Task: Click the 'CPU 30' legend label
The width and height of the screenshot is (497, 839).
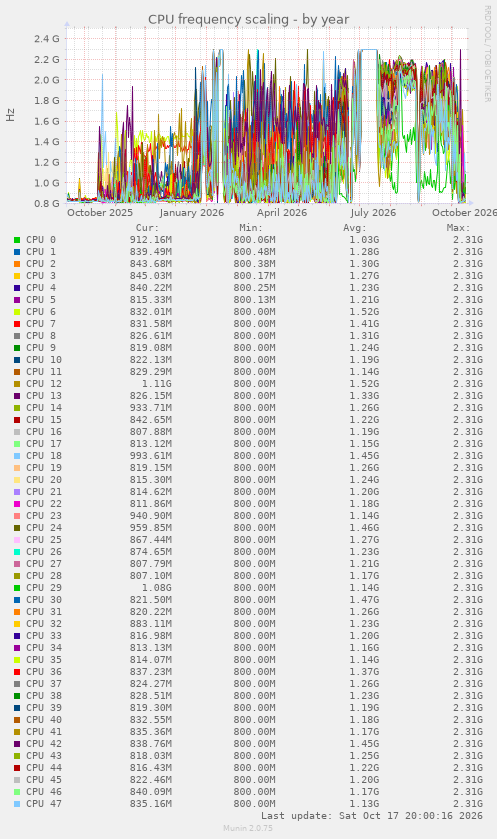Action: coord(44,599)
